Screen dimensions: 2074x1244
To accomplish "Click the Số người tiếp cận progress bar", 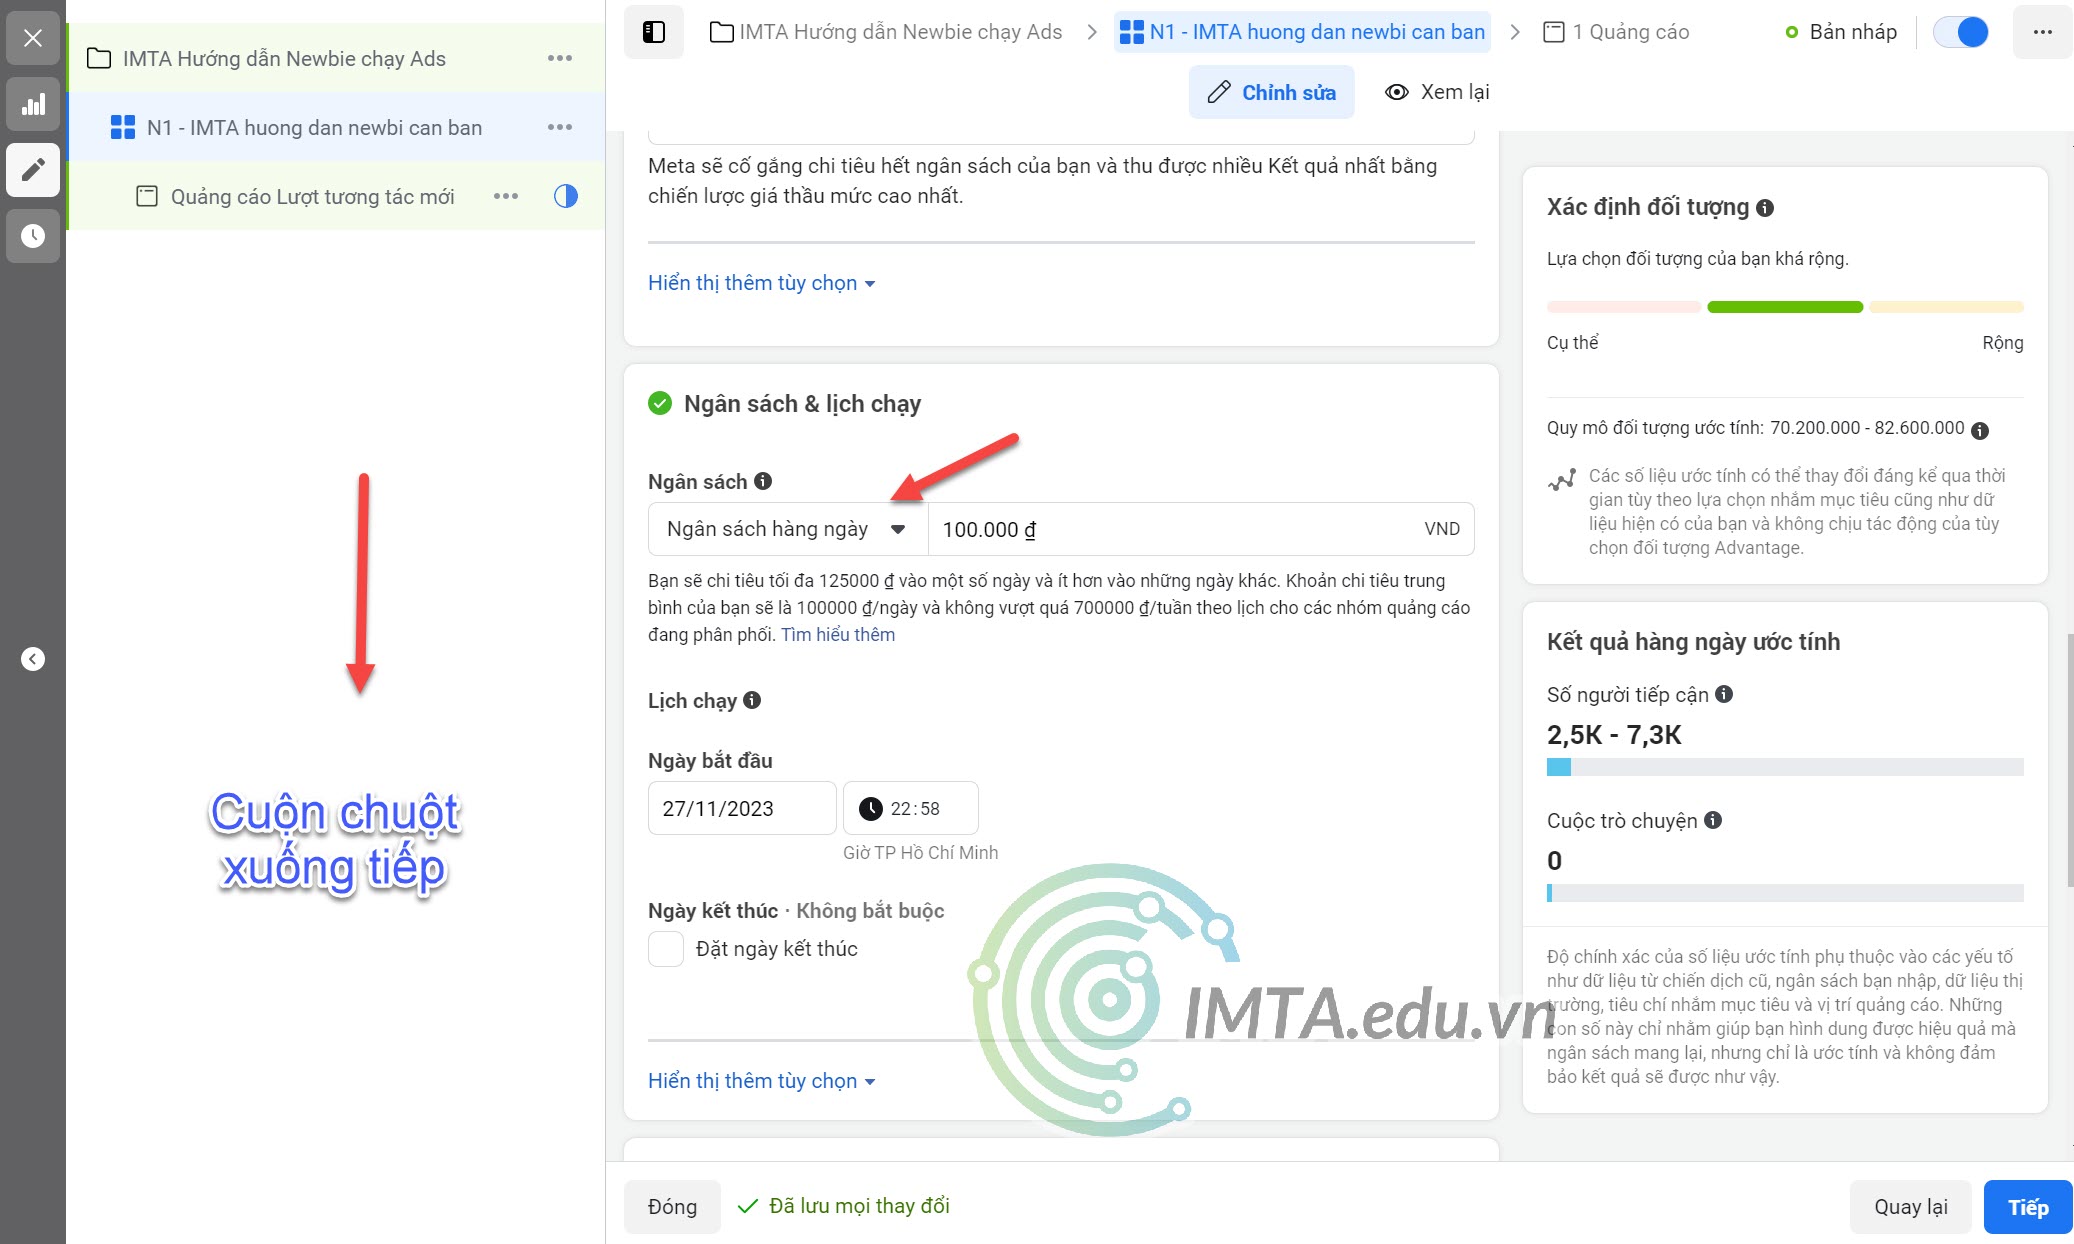I will coord(1785,767).
